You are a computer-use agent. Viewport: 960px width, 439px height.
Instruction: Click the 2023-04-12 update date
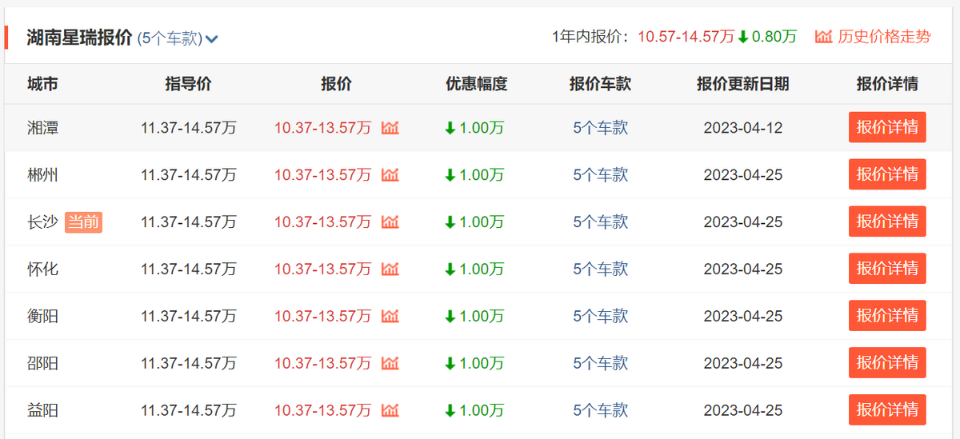(x=743, y=128)
